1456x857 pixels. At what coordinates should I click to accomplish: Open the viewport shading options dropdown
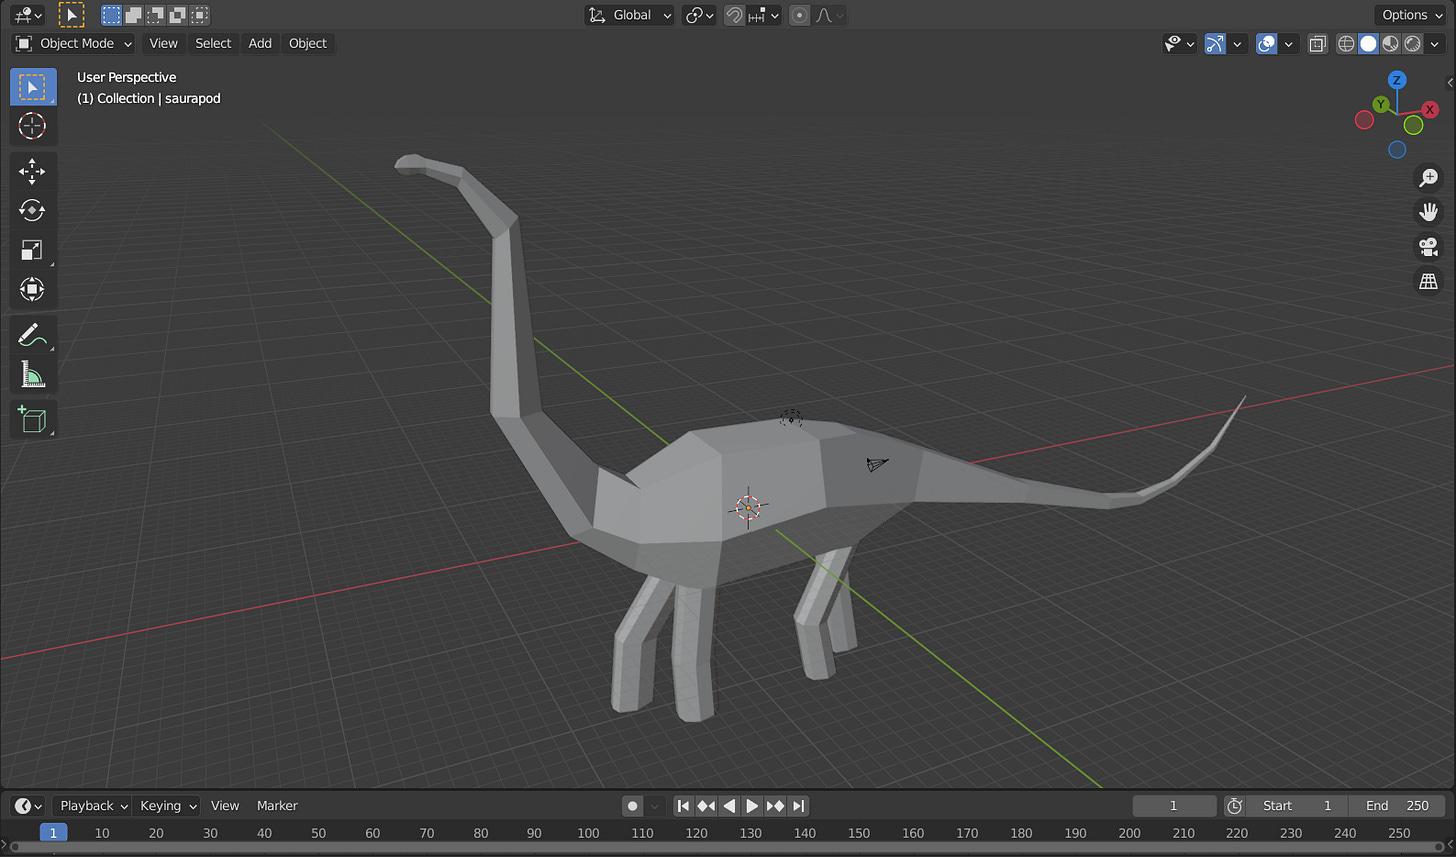coord(1437,44)
